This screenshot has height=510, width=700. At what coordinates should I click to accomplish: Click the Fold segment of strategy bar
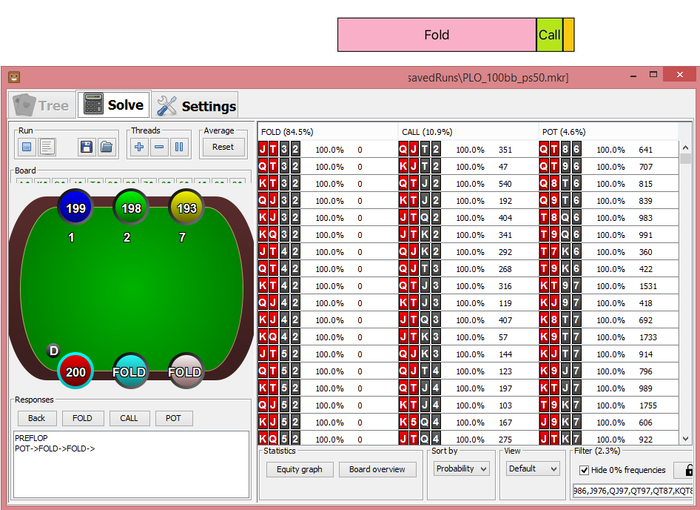437,35
